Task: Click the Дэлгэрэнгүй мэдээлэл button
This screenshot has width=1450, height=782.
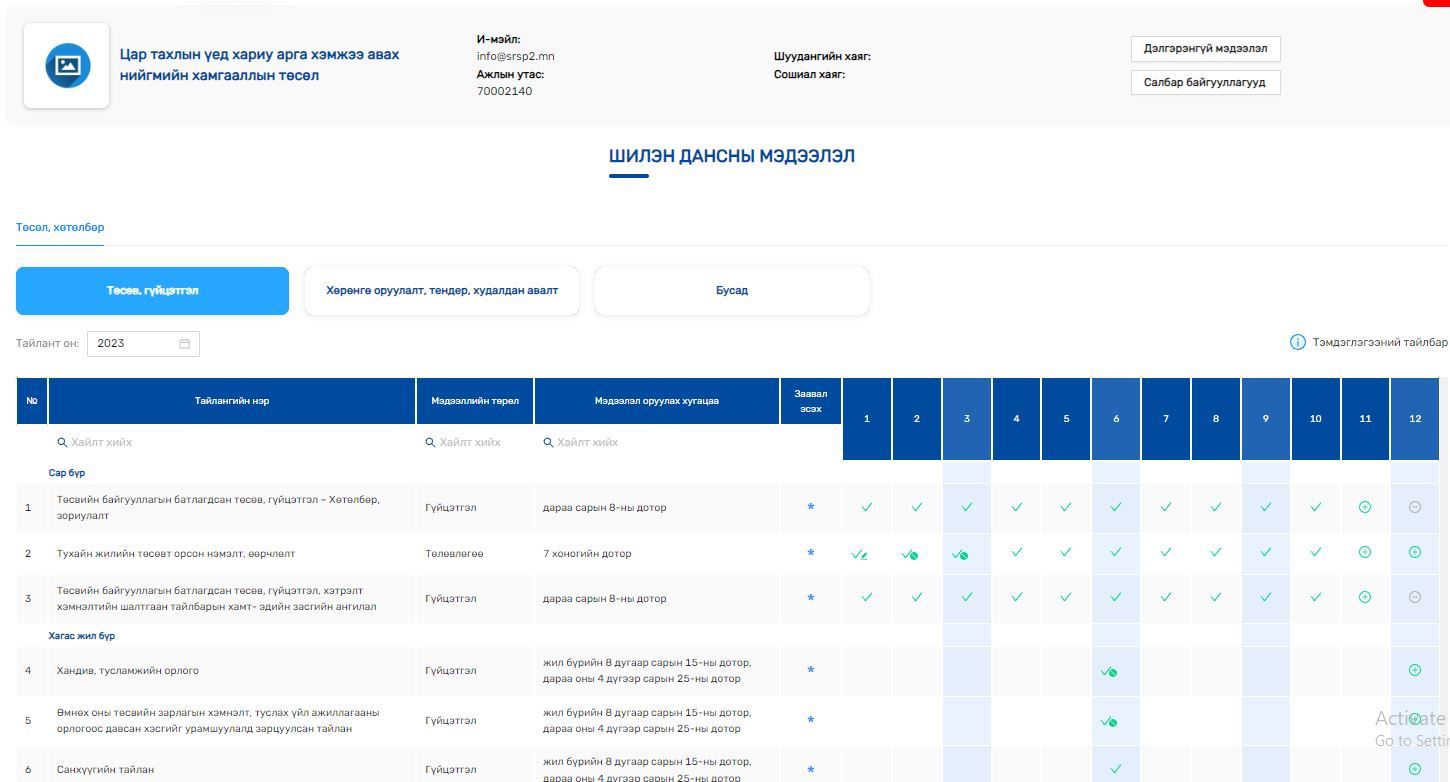Action: point(1205,49)
